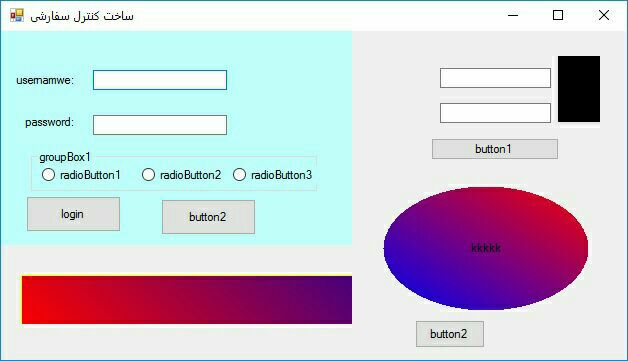
Task: Click button2 beneath the ellipse
Action: [450, 334]
